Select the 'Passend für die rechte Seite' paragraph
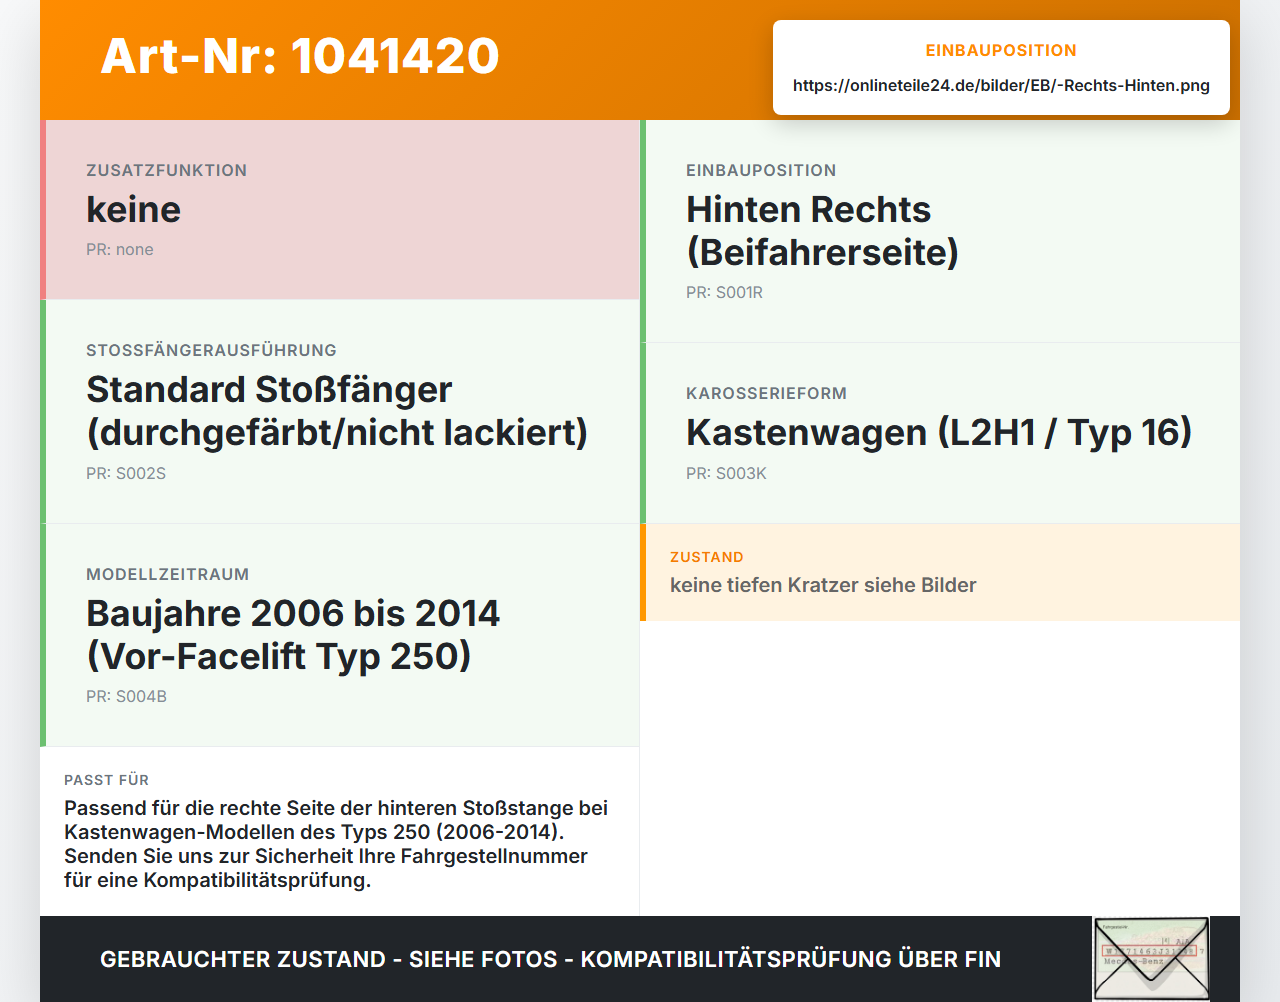 tap(336, 844)
